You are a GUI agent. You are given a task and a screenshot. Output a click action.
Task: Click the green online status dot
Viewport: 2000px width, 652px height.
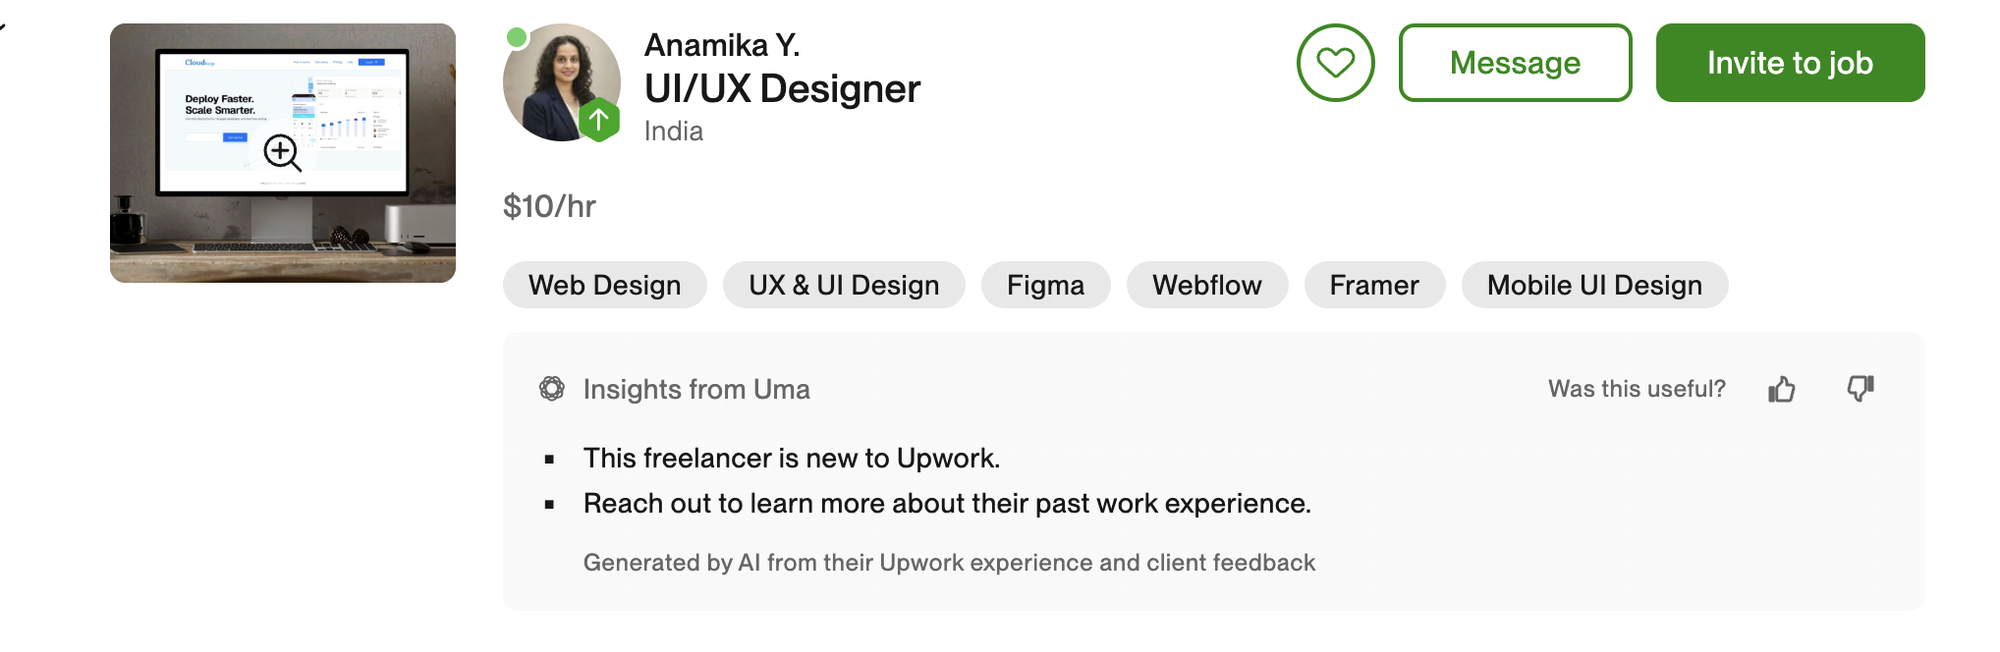coord(517,38)
